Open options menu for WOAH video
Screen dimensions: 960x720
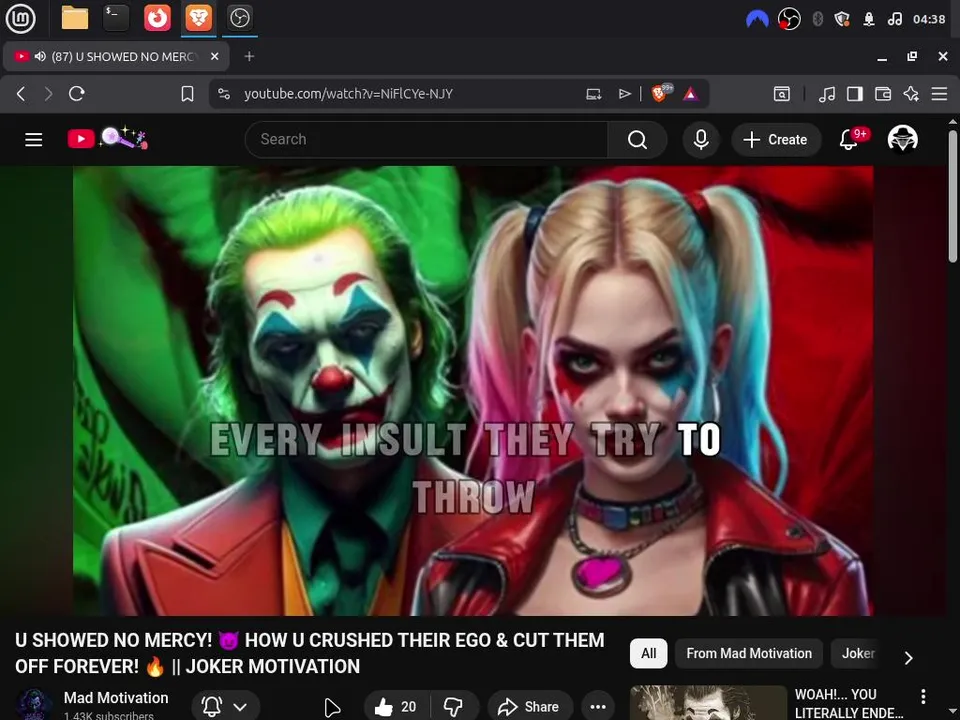pyautogui.click(x=923, y=696)
